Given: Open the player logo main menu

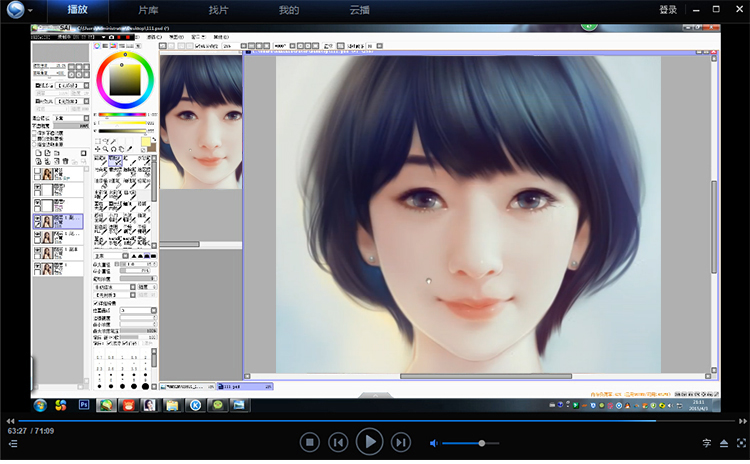Looking at the screenshot, I should click(x=15, y=10).
